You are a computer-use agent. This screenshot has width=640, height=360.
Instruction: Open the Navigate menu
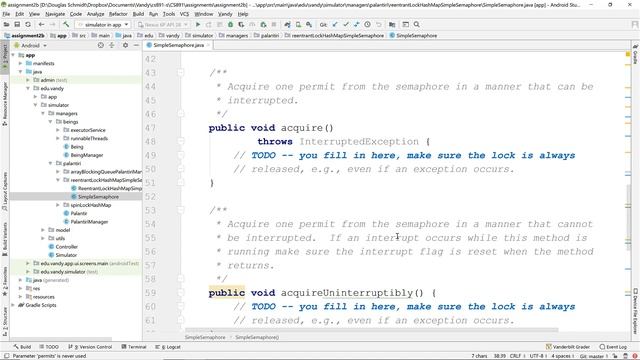click(55, 14)
